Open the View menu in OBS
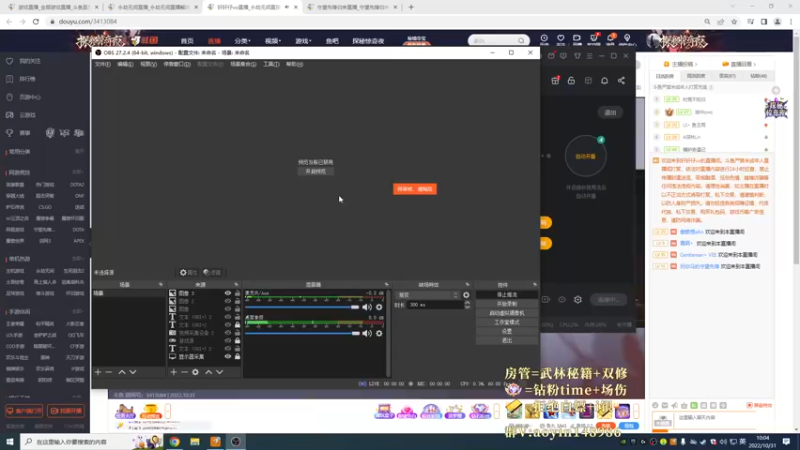The height and width of the screenshot is (450, 800). click(x=148, y=64)
